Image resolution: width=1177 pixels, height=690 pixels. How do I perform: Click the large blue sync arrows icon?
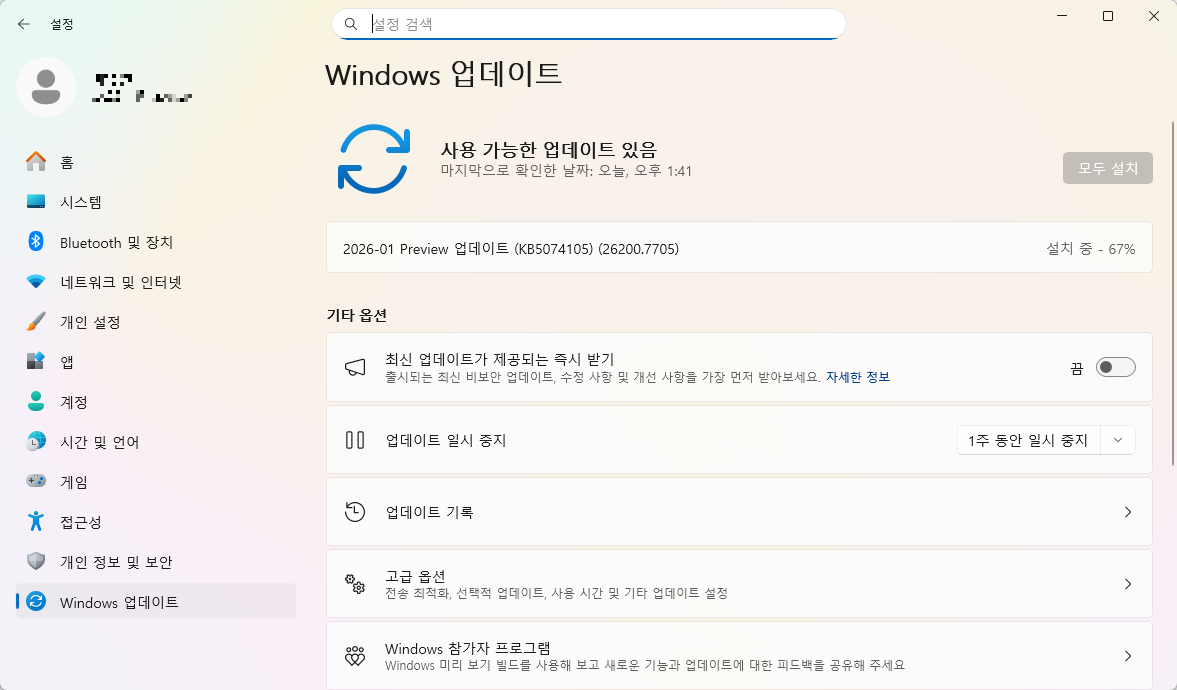tap(373, 158)
